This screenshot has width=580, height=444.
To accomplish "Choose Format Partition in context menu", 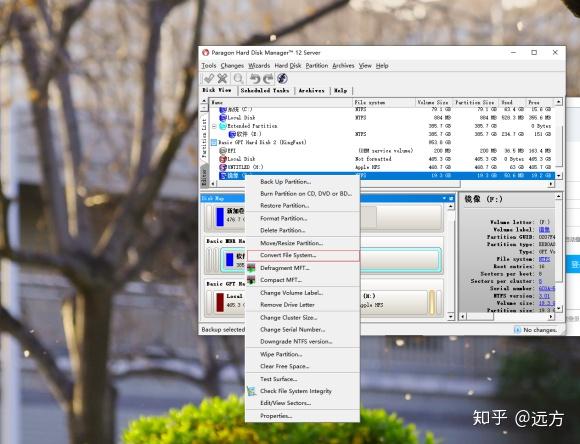I will (x=302, y=218).
